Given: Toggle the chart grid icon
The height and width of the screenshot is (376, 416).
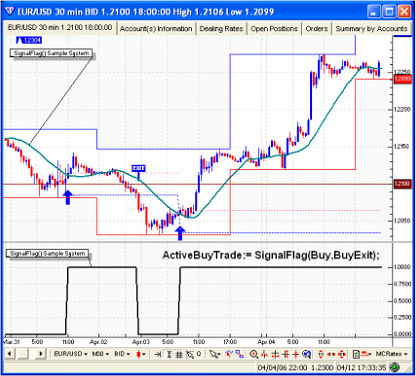Looking at the screenshot, I should click(179, 354).
